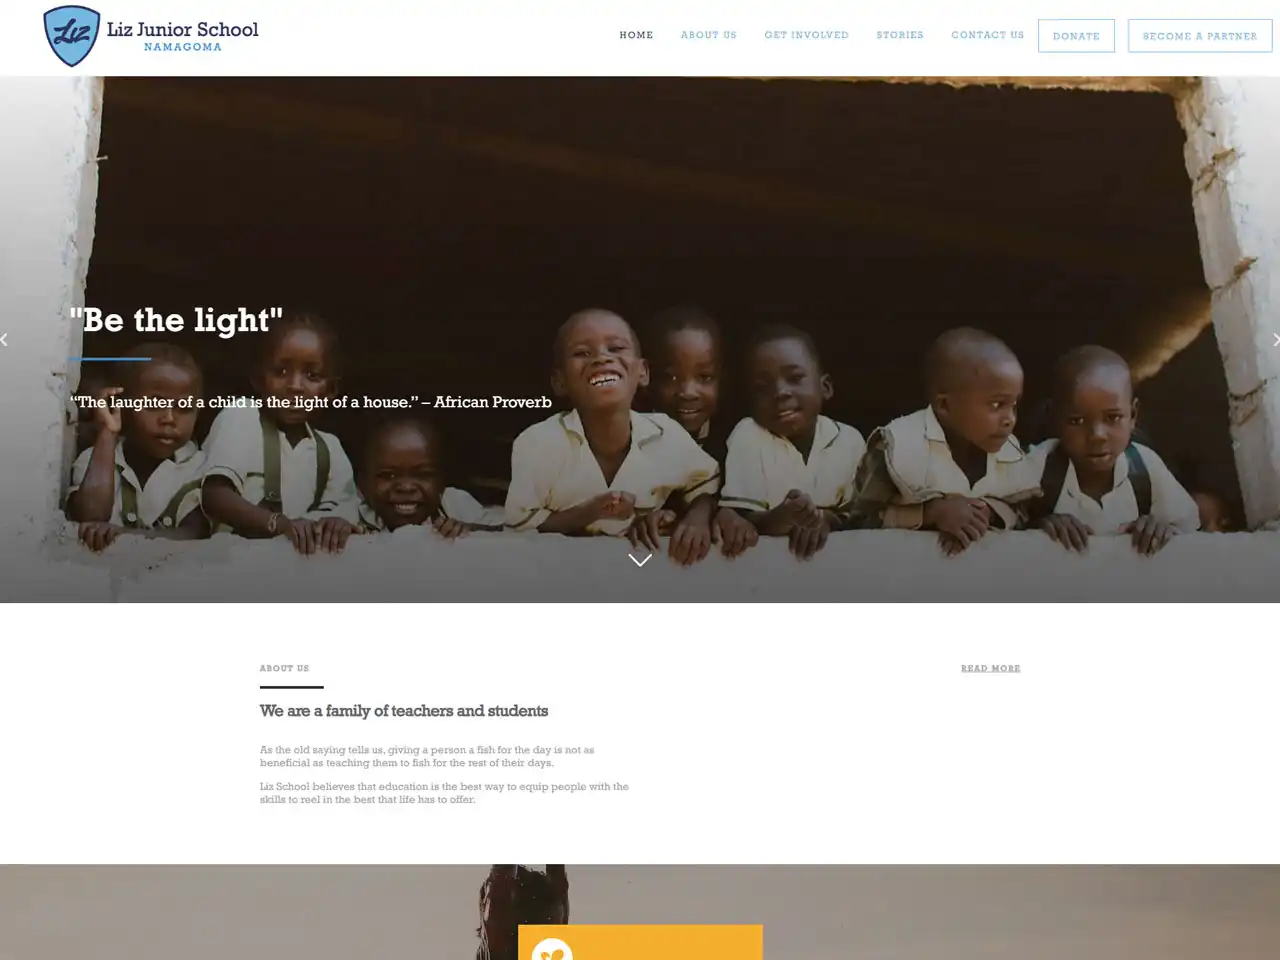Viewport: 1280px width, 960px height.
Task: Click the white circular heart icon
Action: click(x=552, y=949)
